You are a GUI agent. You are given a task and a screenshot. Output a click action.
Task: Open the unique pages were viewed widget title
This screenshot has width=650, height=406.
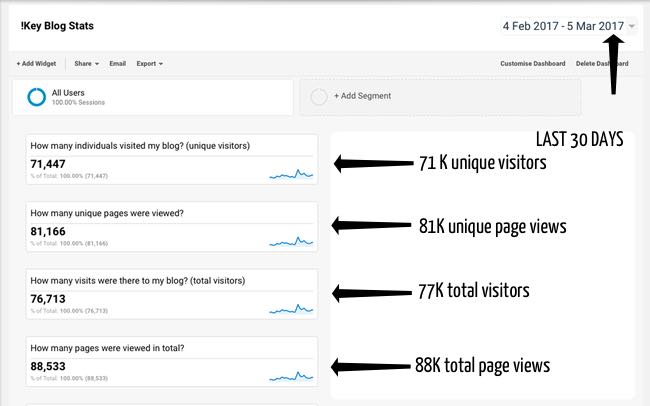(107, 213)
